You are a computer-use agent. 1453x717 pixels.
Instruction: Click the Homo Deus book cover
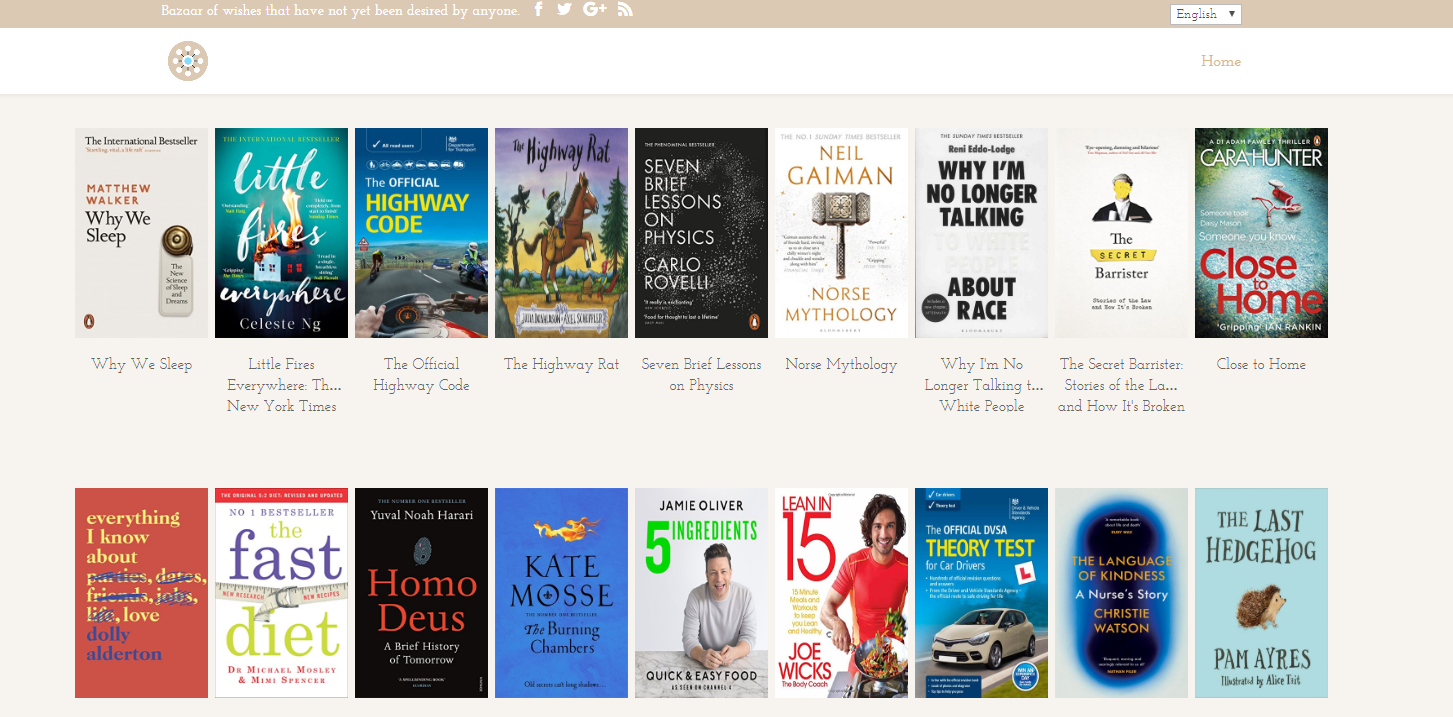pos(421,592)
